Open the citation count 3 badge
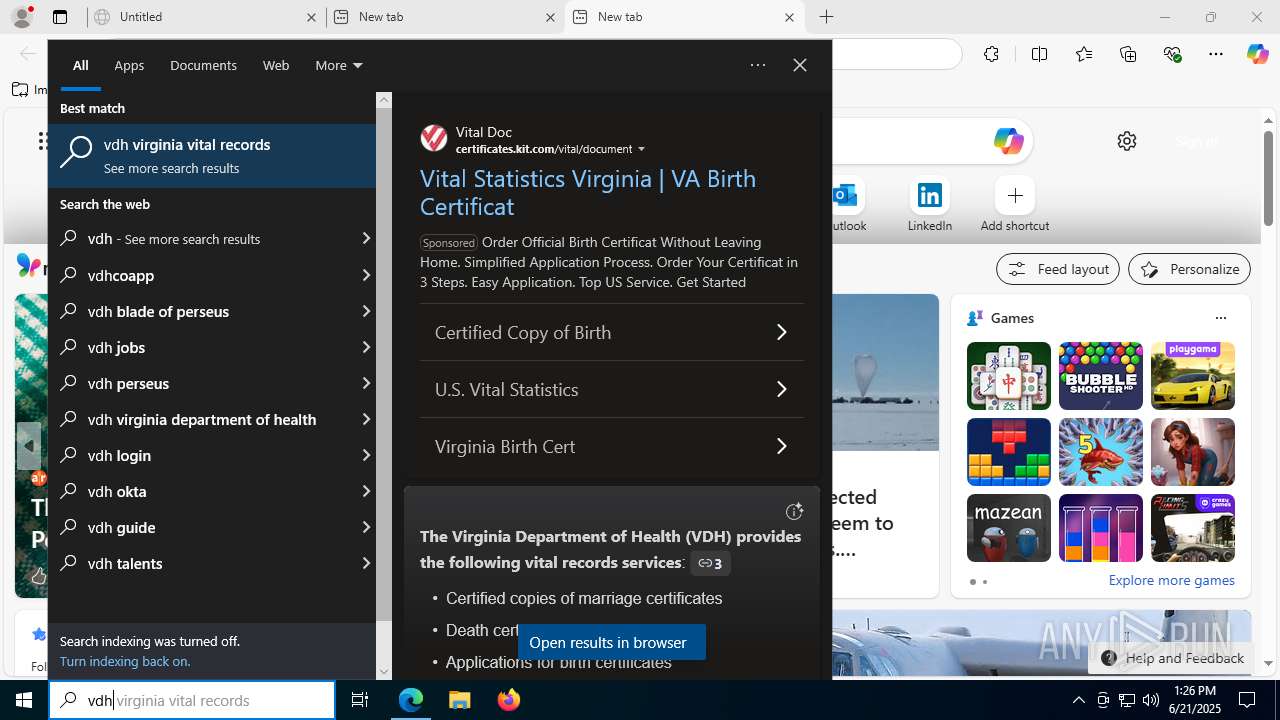The height and width of the screenshot is (720, 1280). point(710,563)
